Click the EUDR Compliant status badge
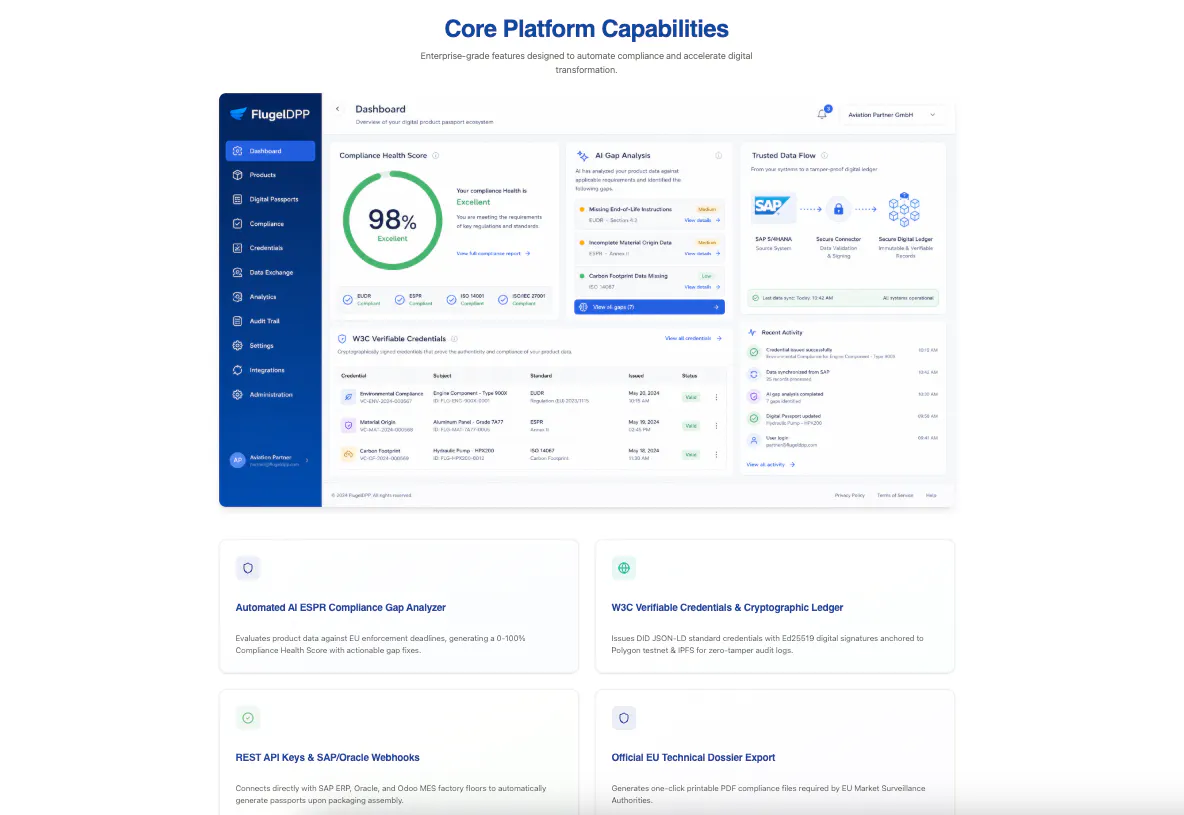 coord(361,300)
